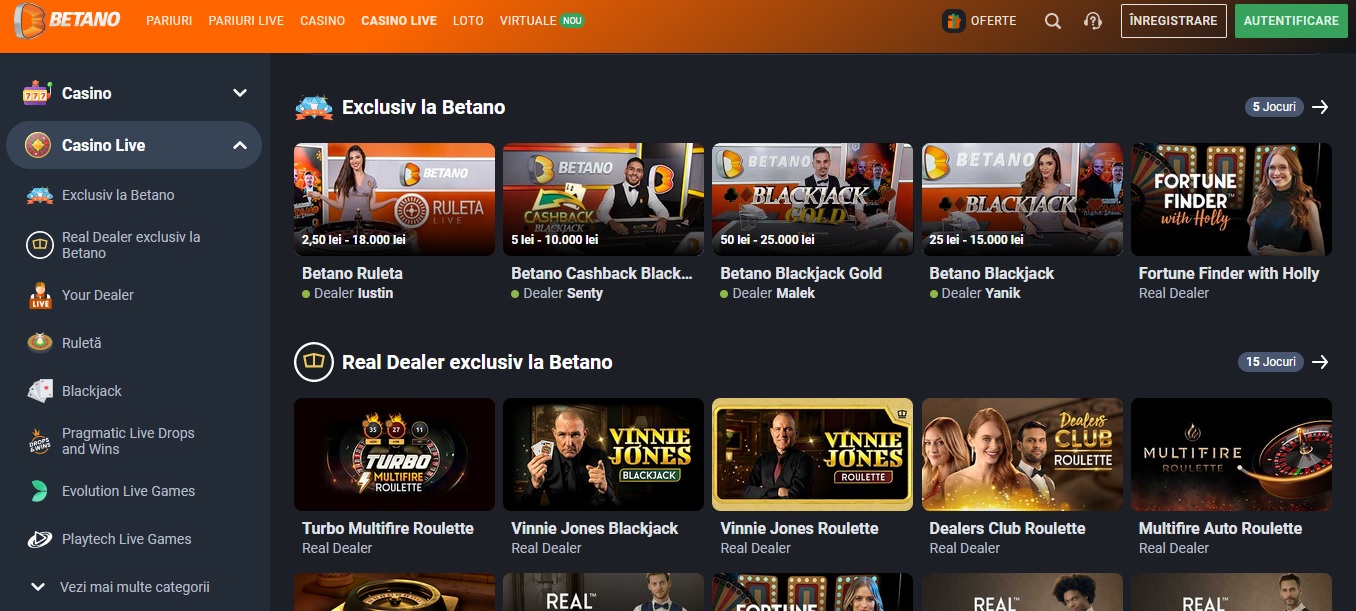This screenshot has width=1356, height=611.
Task: Expand the Casino sidebar section chevron
Action: tap(240, 93)
